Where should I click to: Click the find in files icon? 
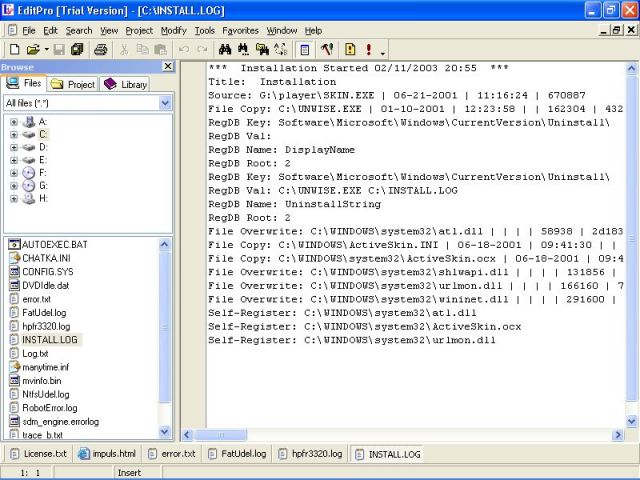point(262,49)
